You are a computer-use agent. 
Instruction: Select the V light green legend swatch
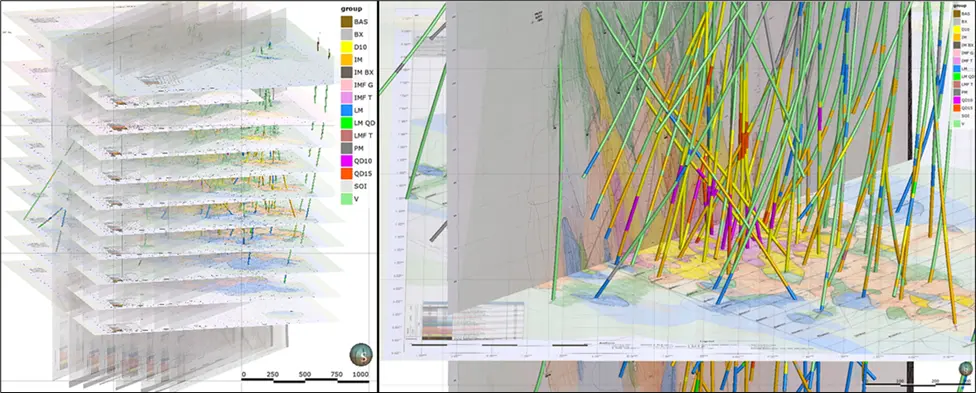point(347,199)
